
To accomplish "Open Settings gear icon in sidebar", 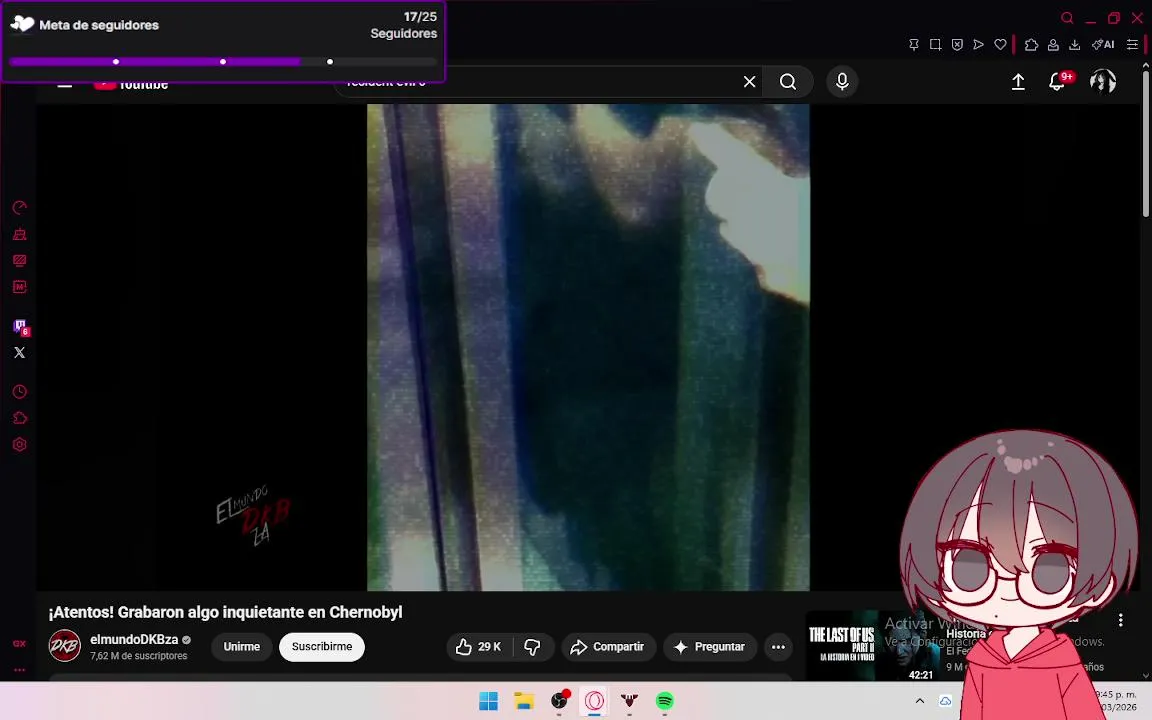I will [x=20, y=444].
